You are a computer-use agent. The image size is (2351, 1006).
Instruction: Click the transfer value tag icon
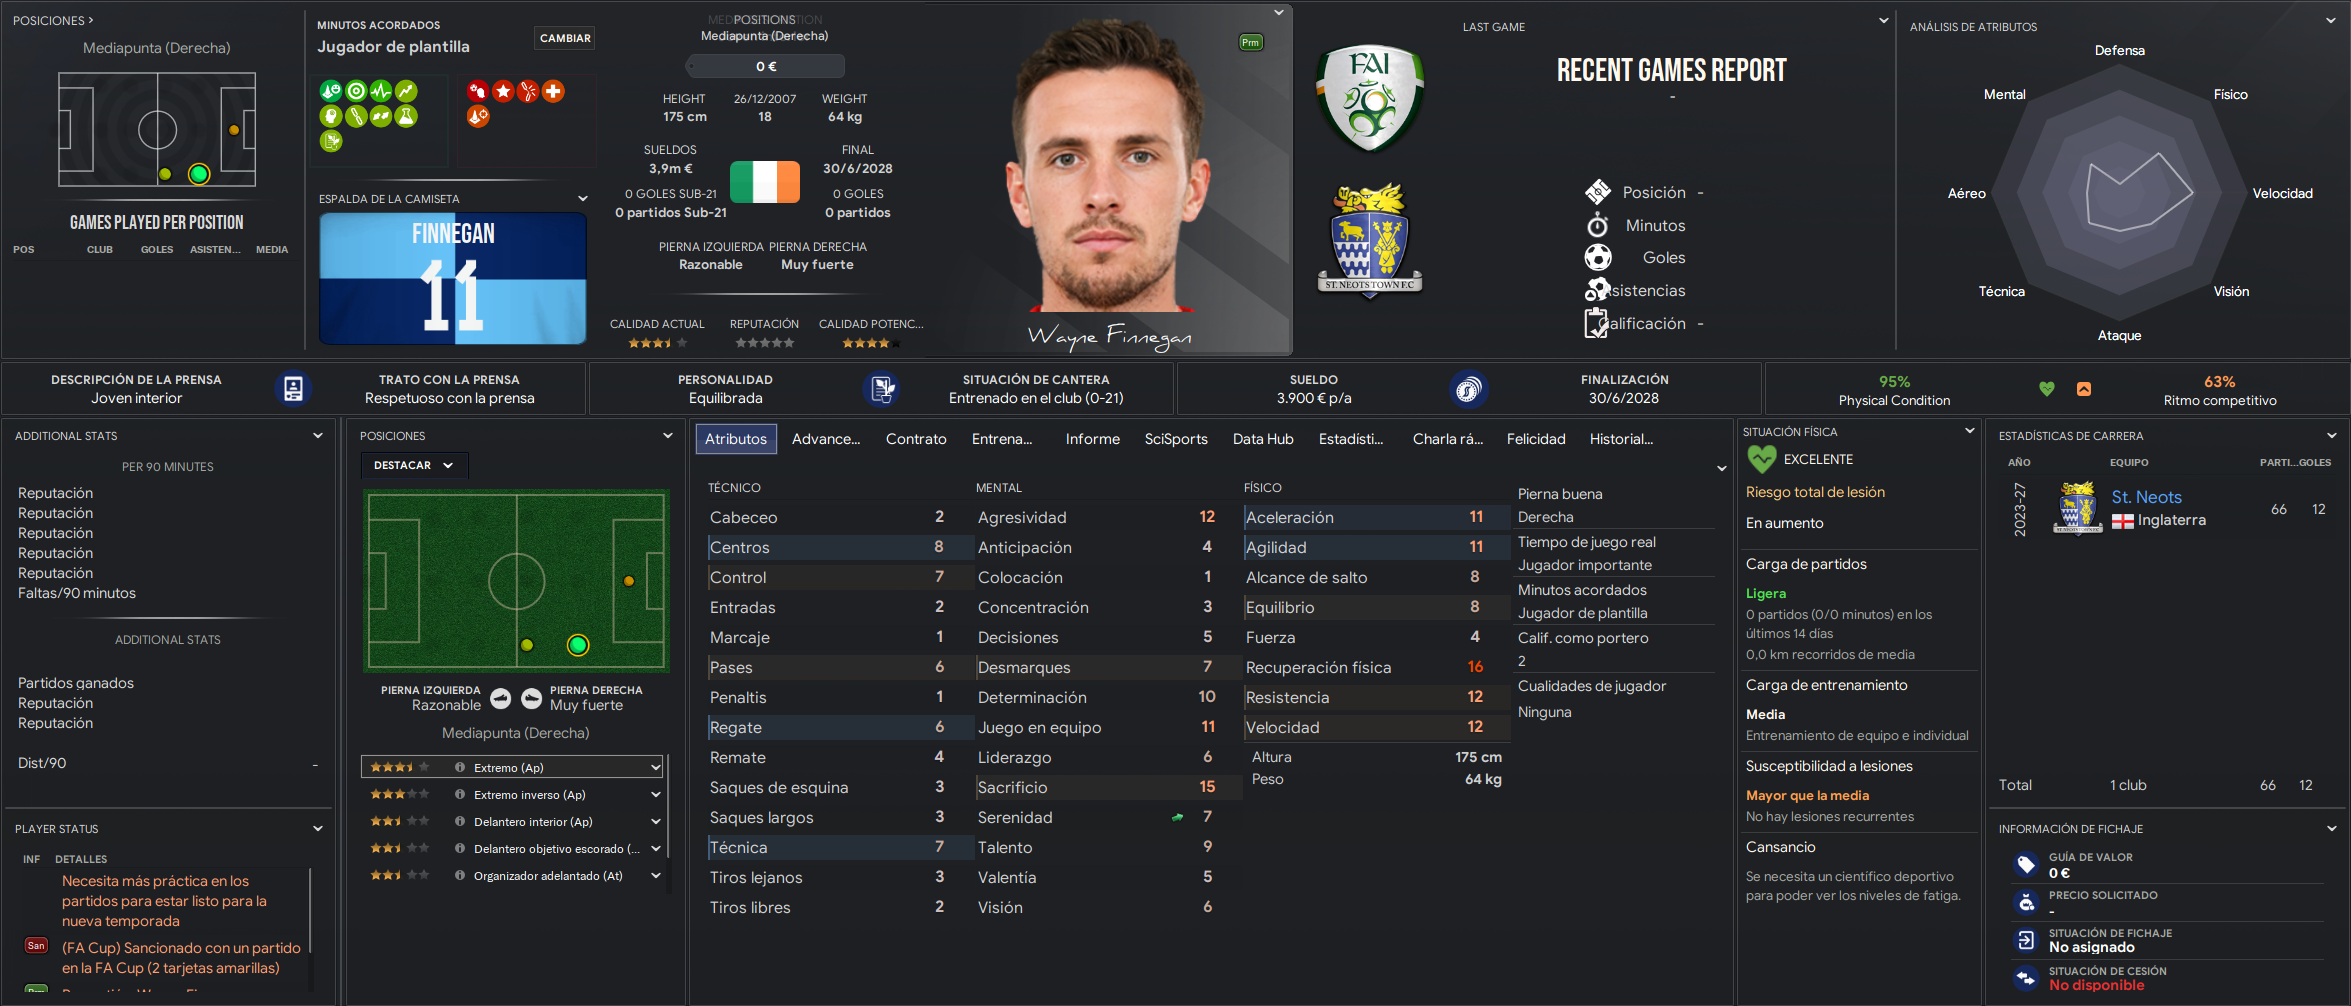[x=2026, y=864]
